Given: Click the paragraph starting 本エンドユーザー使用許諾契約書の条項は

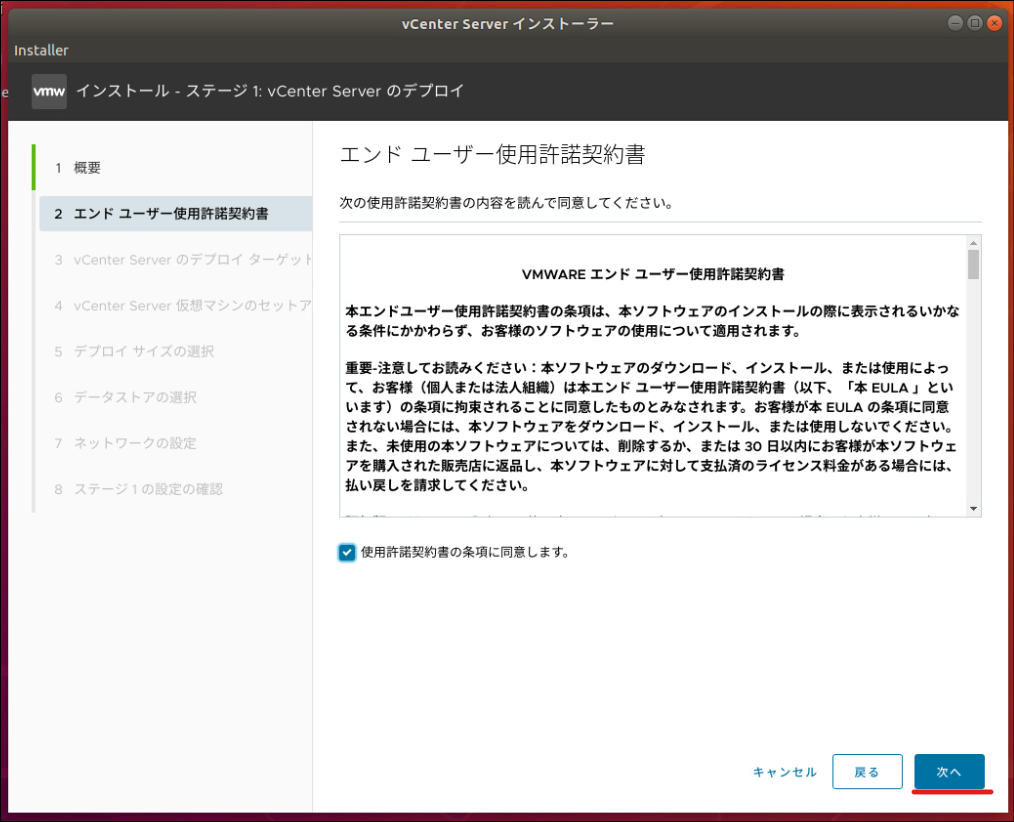Looking at the screenshot, I should tap(652, 321).
